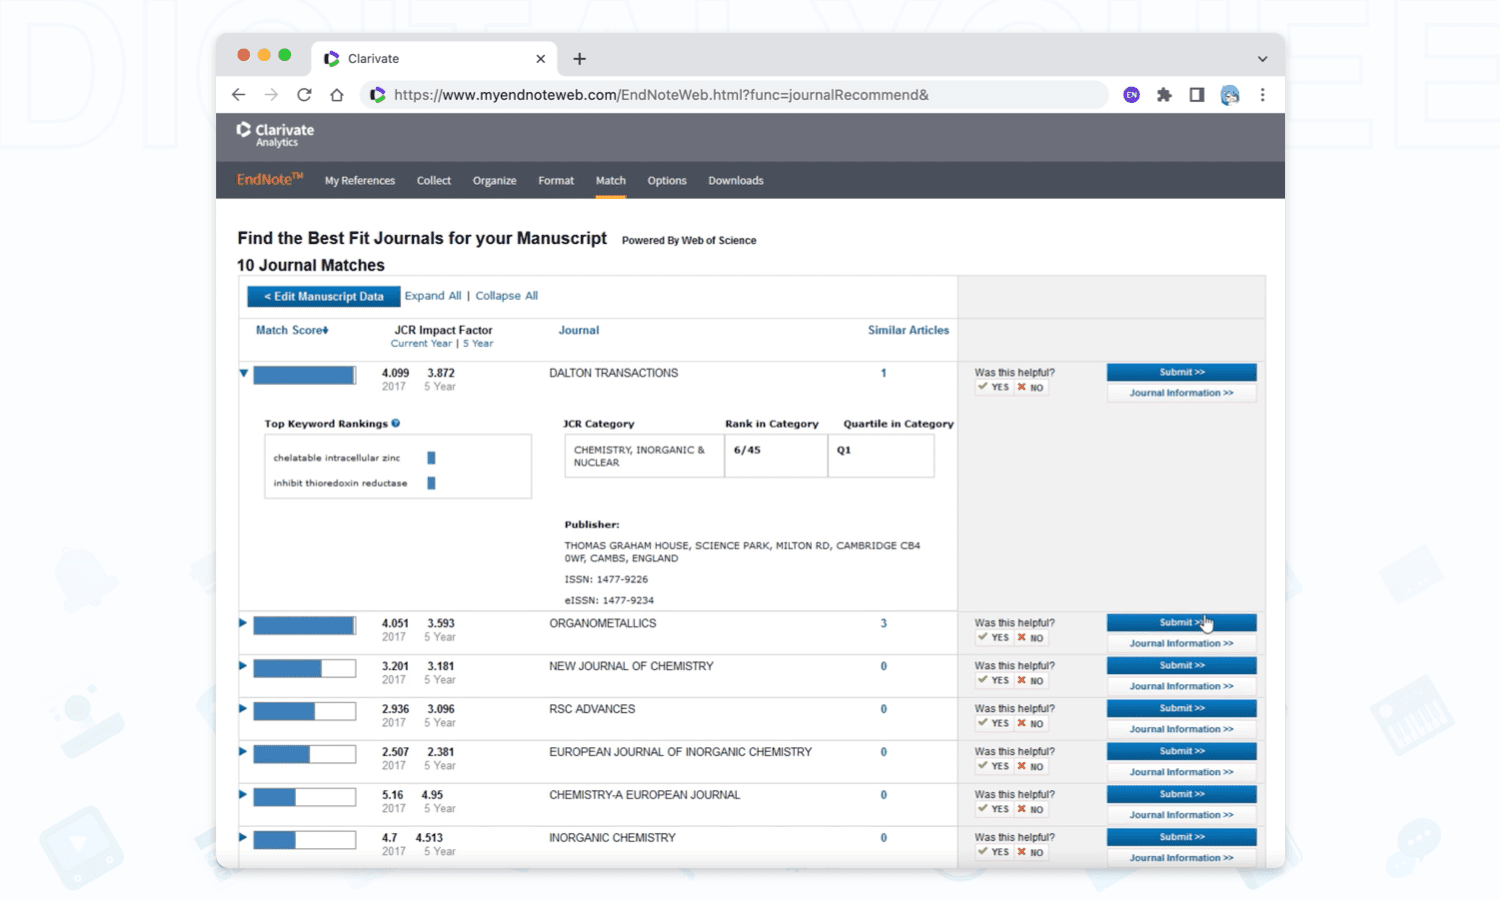This screenshot has height=900, width=1500.
Task: Expand the Organometallics journal row
Action: (243, 623)
